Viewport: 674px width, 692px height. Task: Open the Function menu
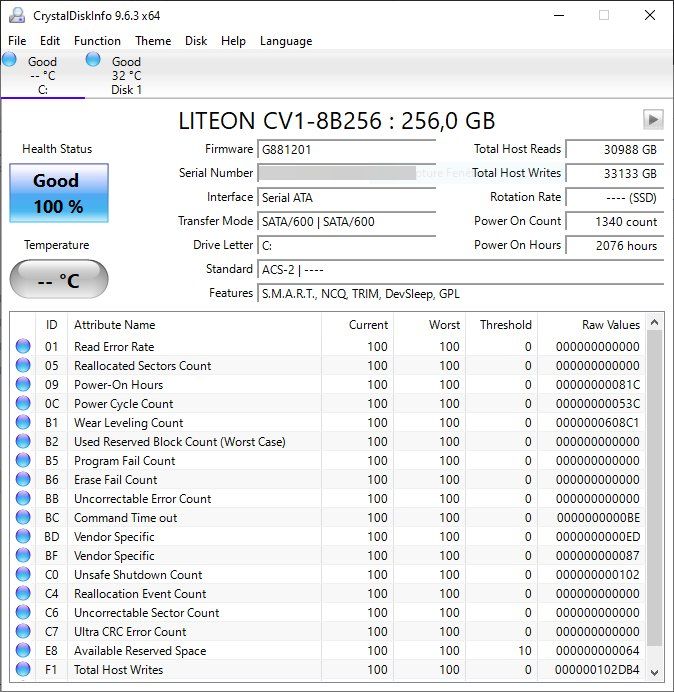click(97, 41)
